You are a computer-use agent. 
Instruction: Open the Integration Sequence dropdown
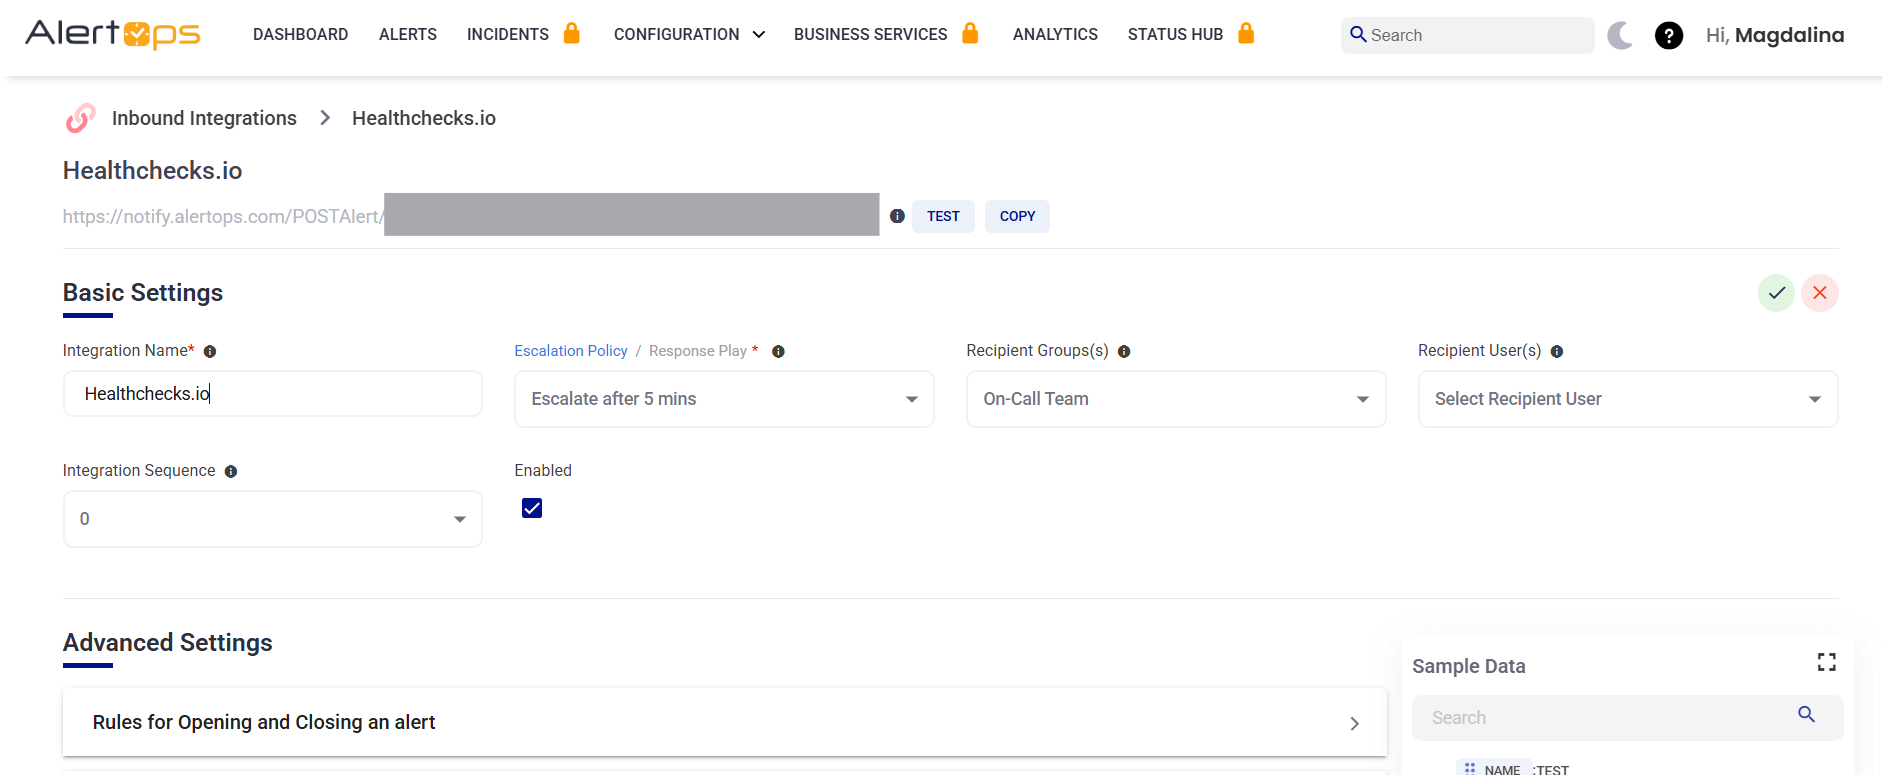coord(272,519)
